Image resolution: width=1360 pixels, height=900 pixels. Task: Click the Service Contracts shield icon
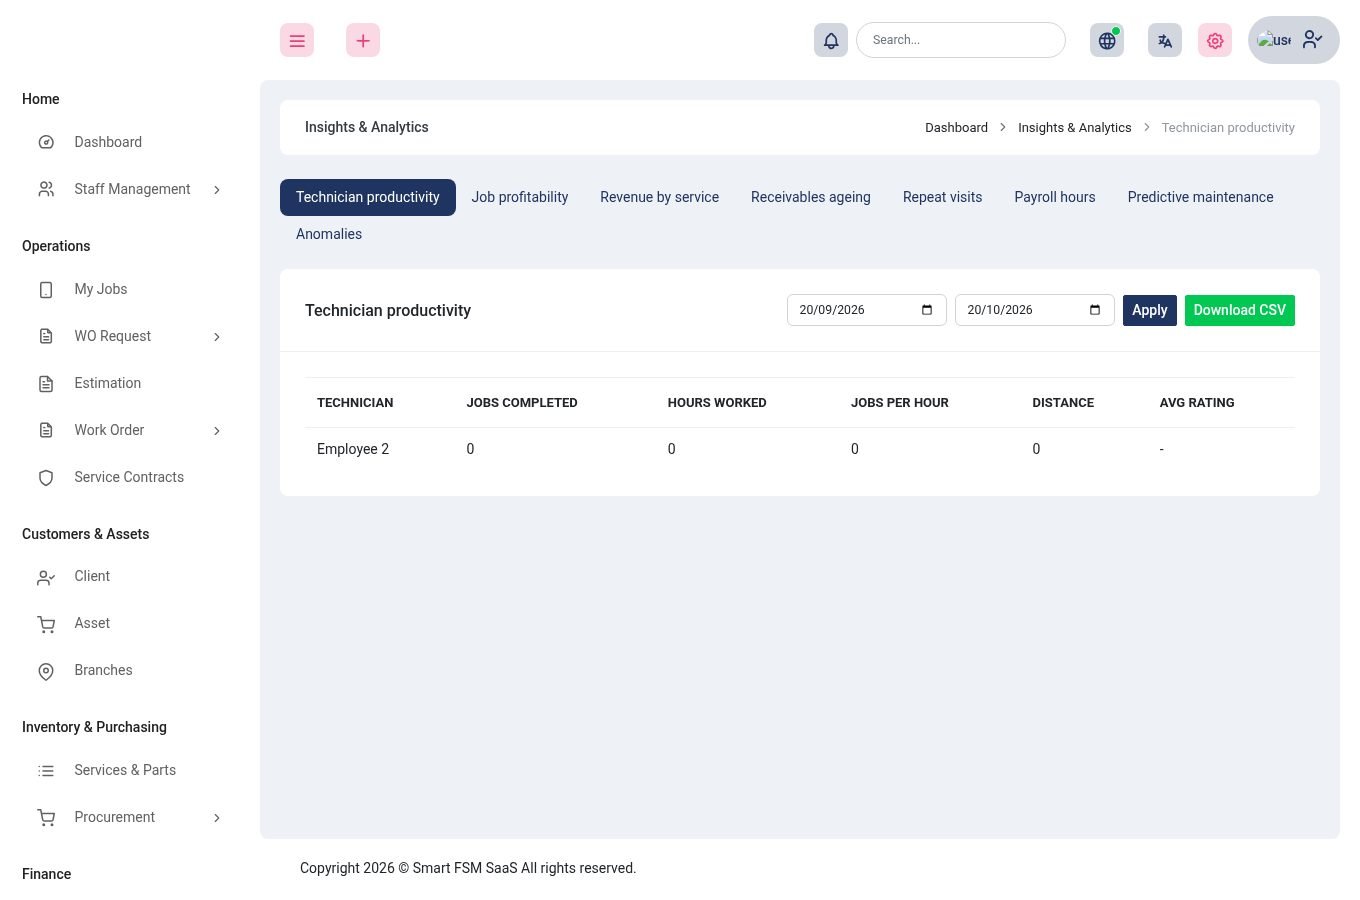tap(46, 477)
